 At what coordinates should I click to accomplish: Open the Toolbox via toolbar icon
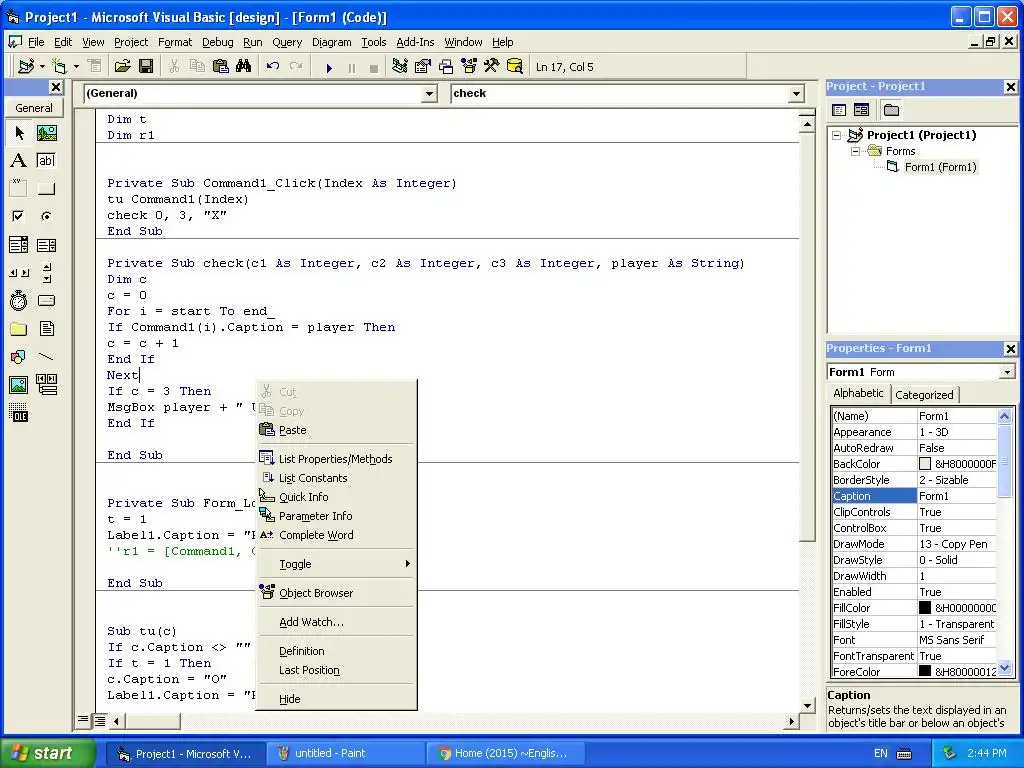click(492, 67)
